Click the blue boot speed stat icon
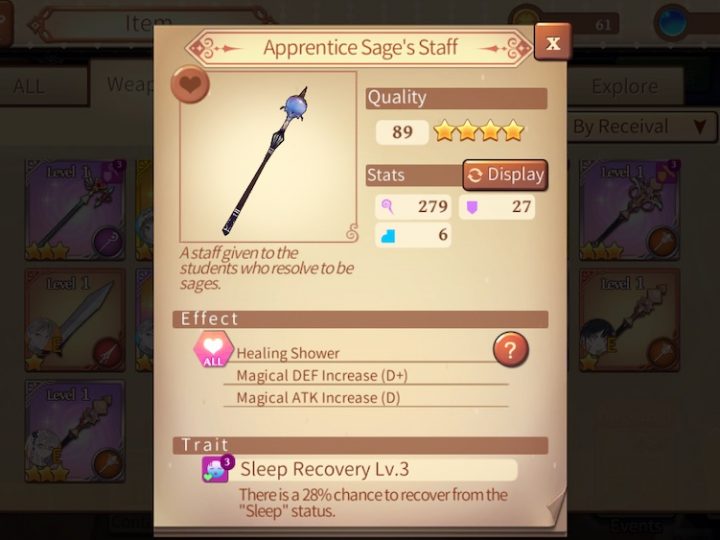Screen dimensions: 720x540 tap(388, 236)
